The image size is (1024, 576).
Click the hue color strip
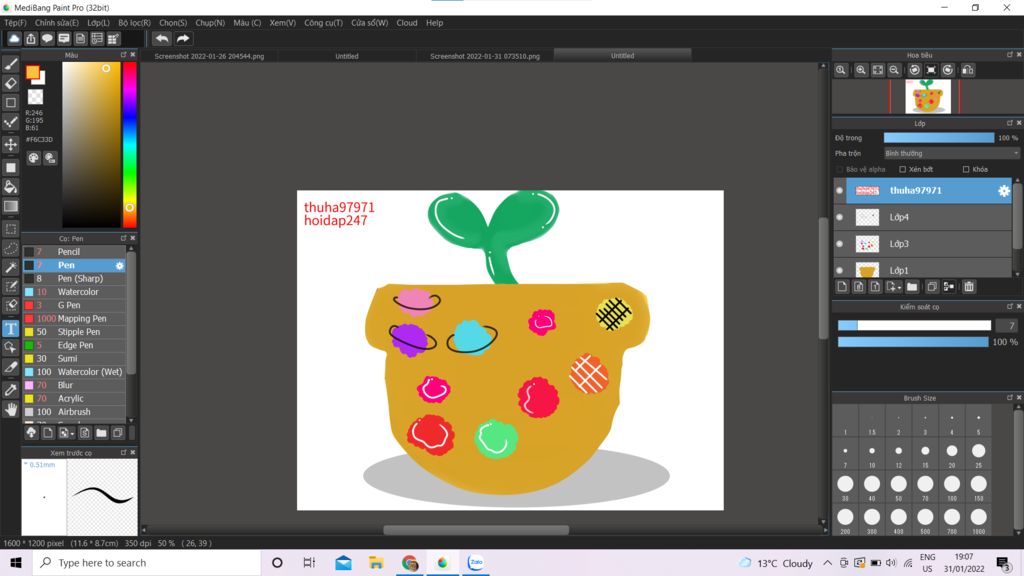click(129, 144)
